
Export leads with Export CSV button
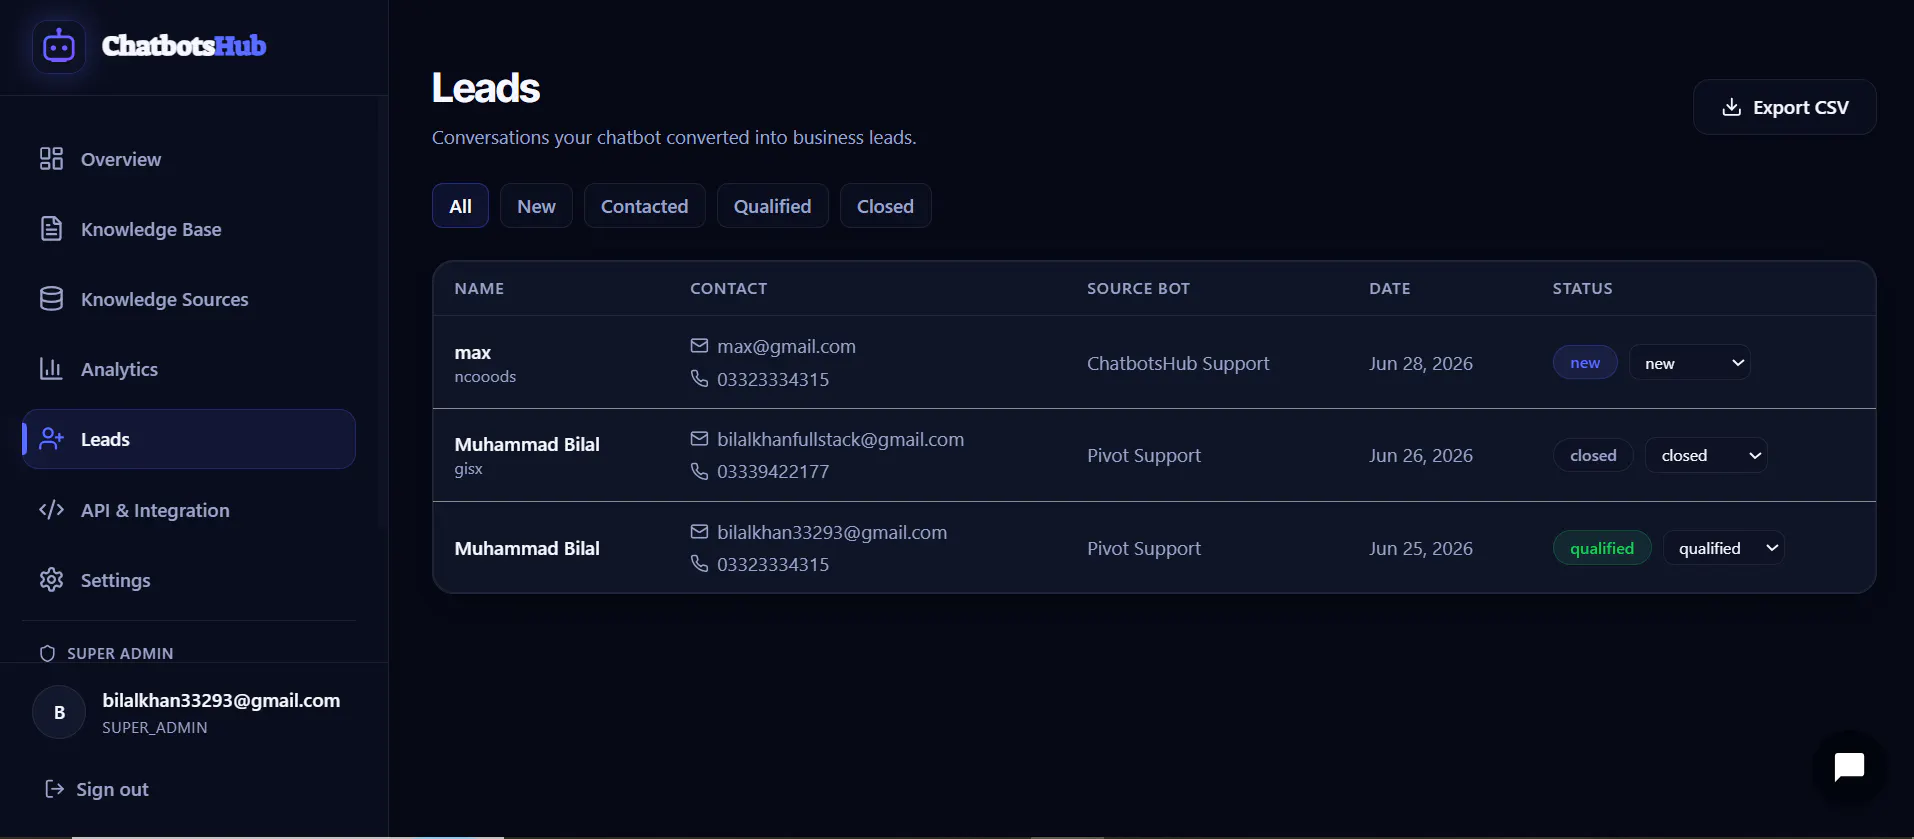pyautogui.click(x=1785, y=107)
